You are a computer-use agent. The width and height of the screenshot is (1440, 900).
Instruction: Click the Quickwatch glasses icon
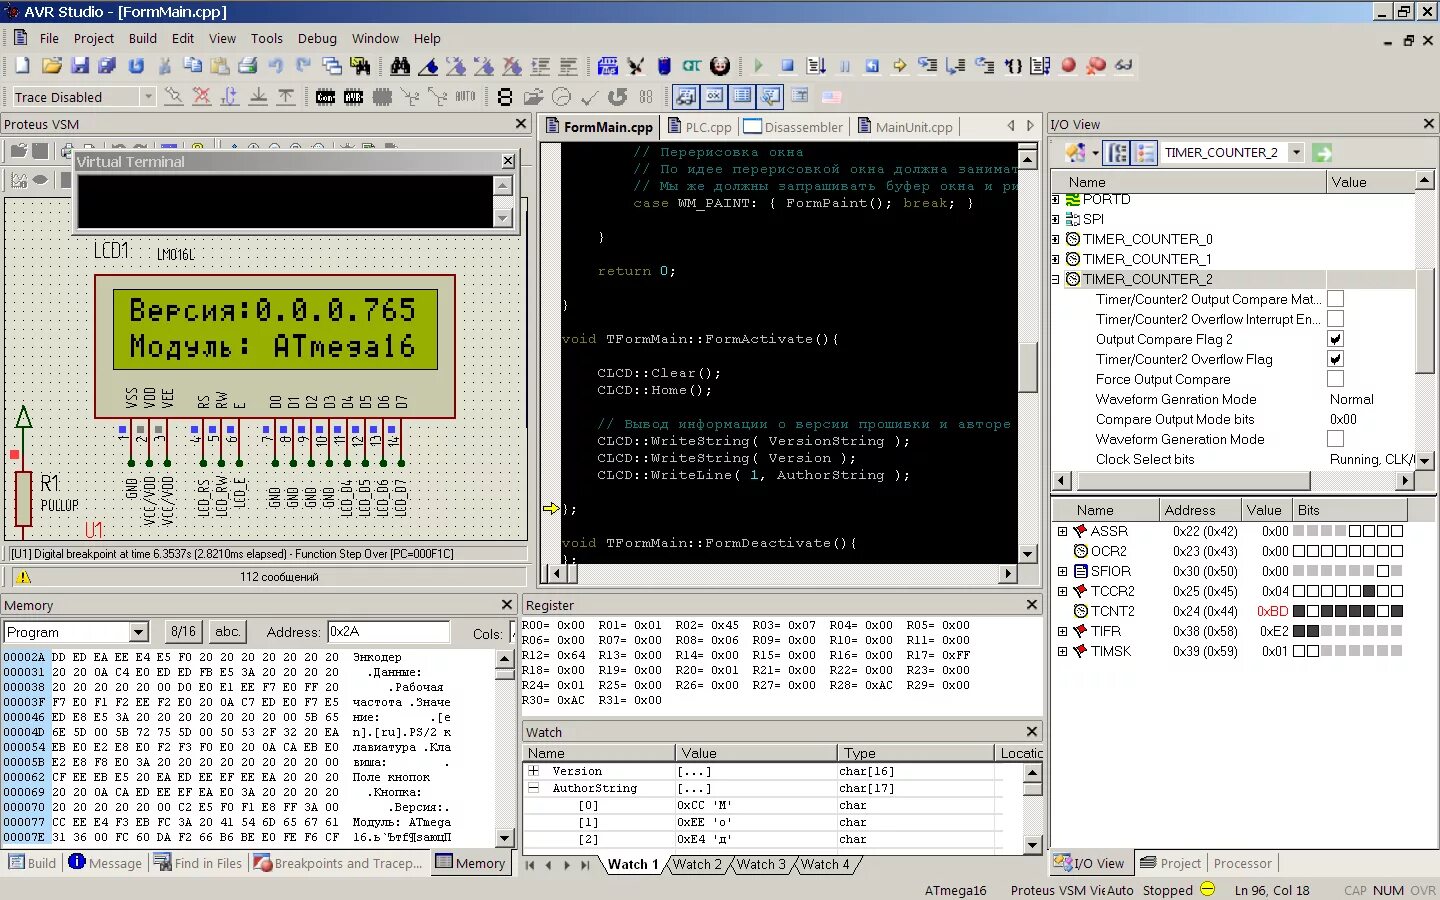pos(1124,66)
